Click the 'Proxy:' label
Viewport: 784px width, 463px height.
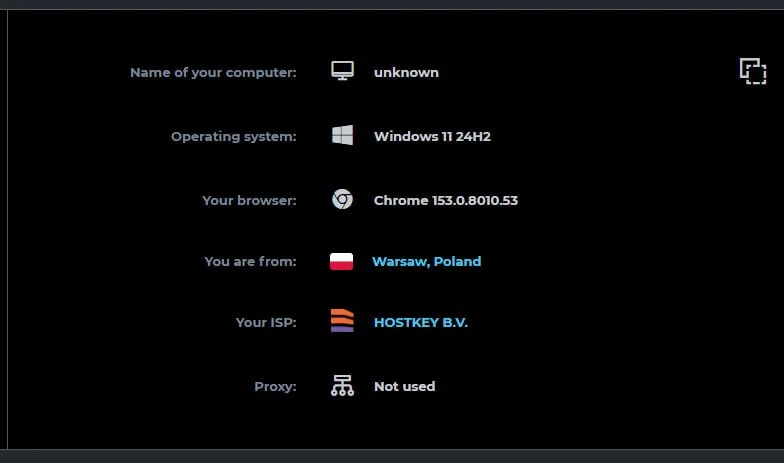tap(276, 386)
